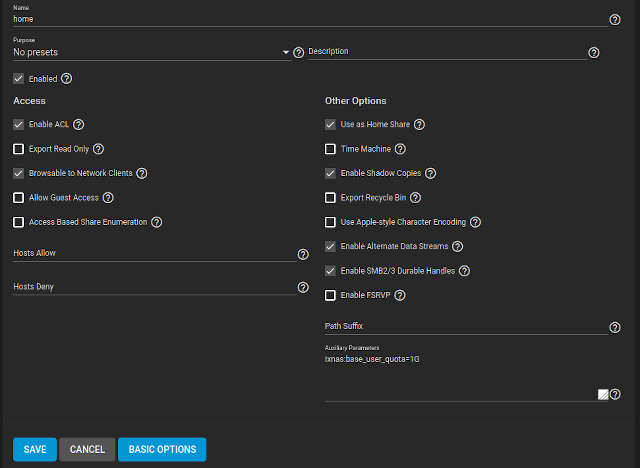Open help icon for Description field

(x=594, y=53)
